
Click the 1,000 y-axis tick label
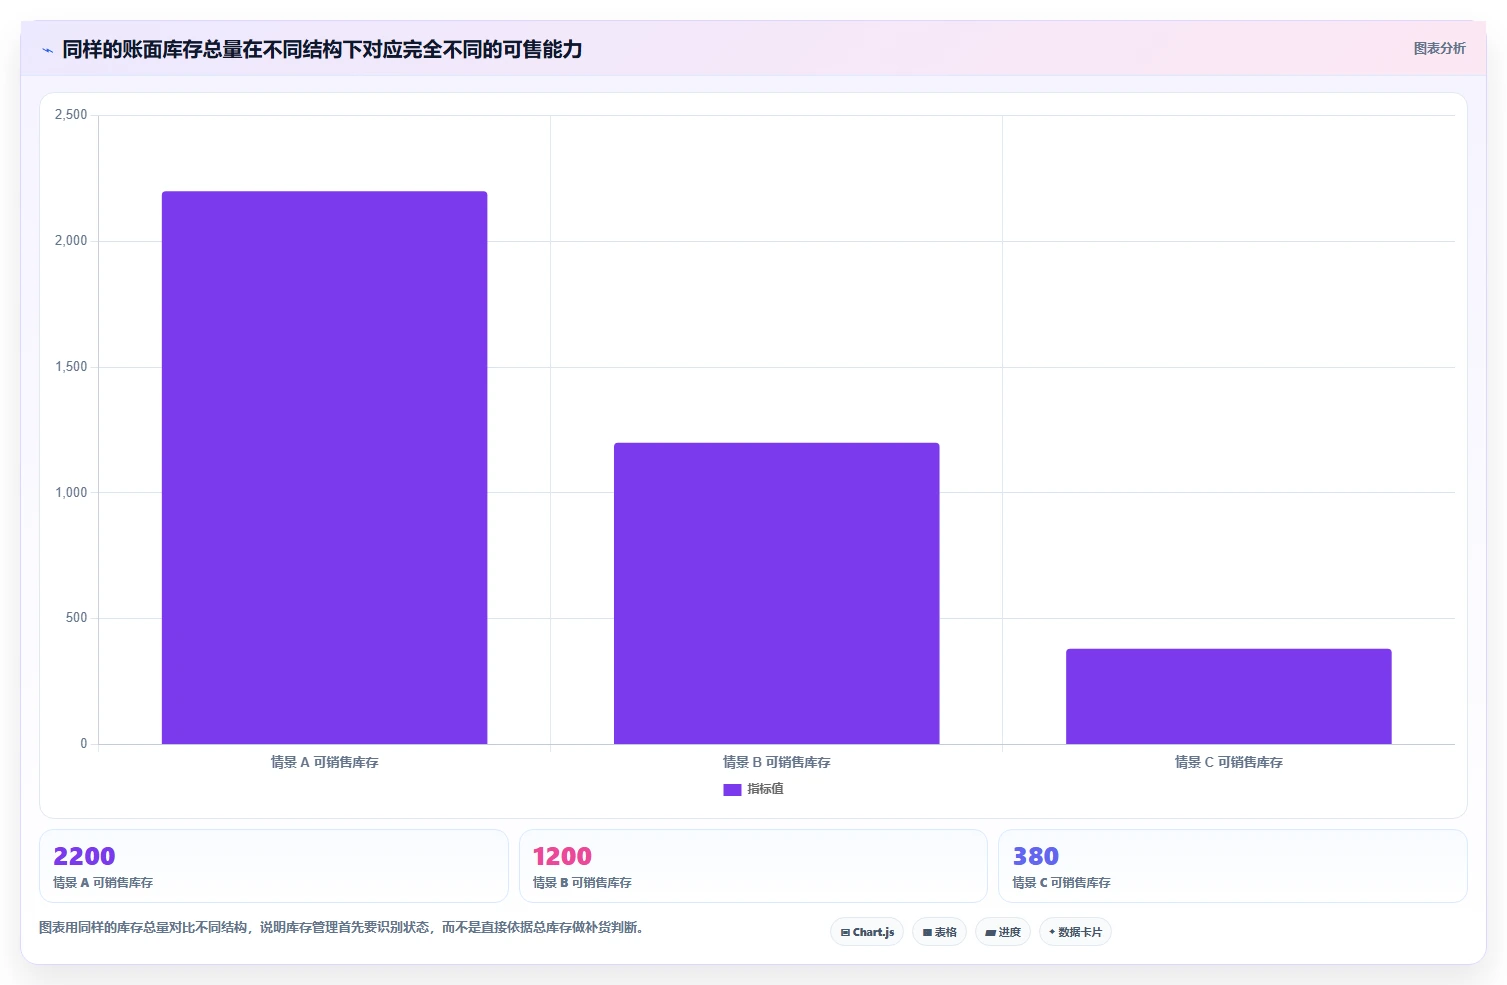coord(71,492)
